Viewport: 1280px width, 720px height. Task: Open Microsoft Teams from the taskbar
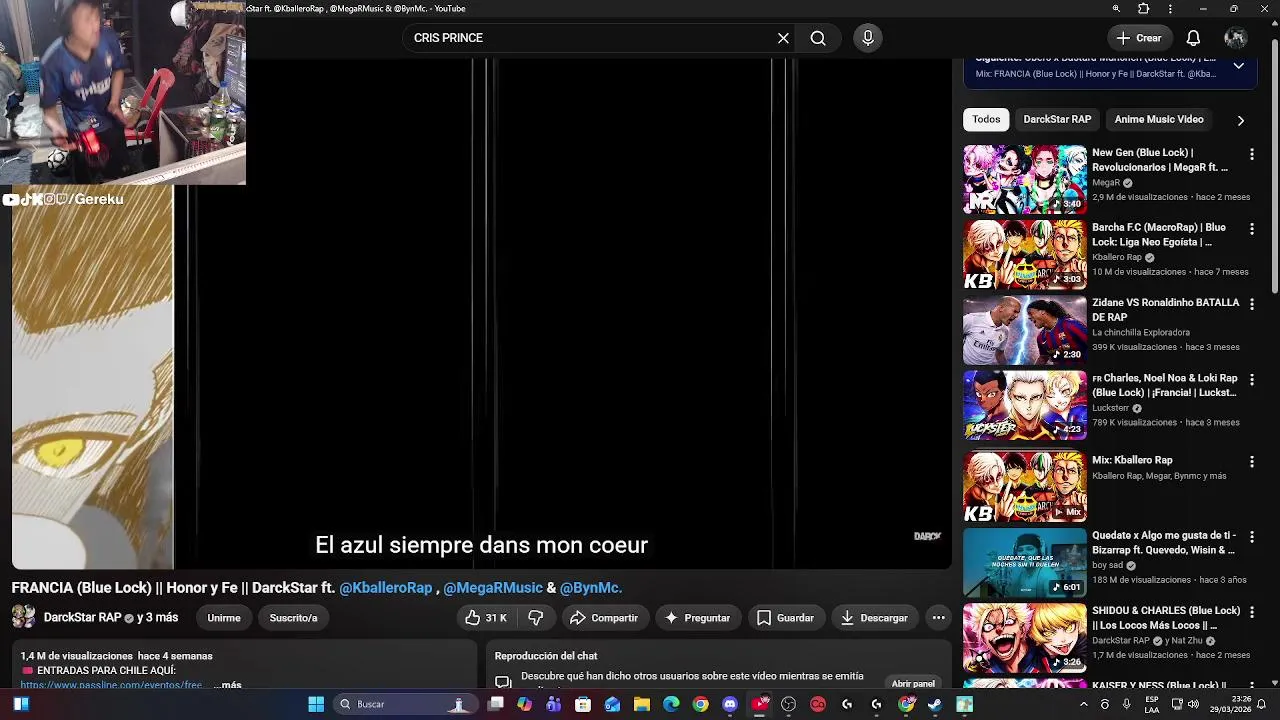tap(554, 704)
